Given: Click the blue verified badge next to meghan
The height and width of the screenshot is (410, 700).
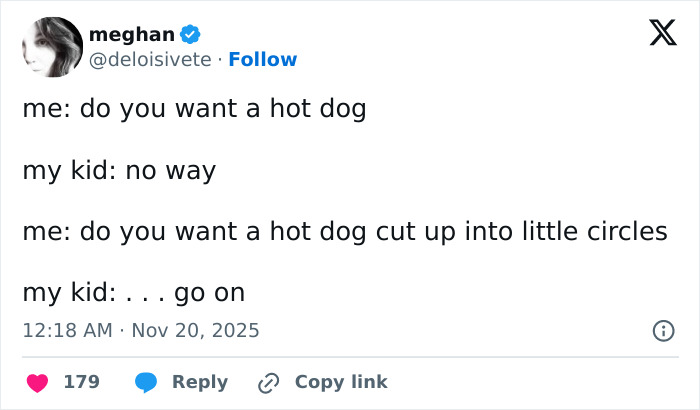Looking at the screenshot, I should pyautogui.click(x=190, y=36).
